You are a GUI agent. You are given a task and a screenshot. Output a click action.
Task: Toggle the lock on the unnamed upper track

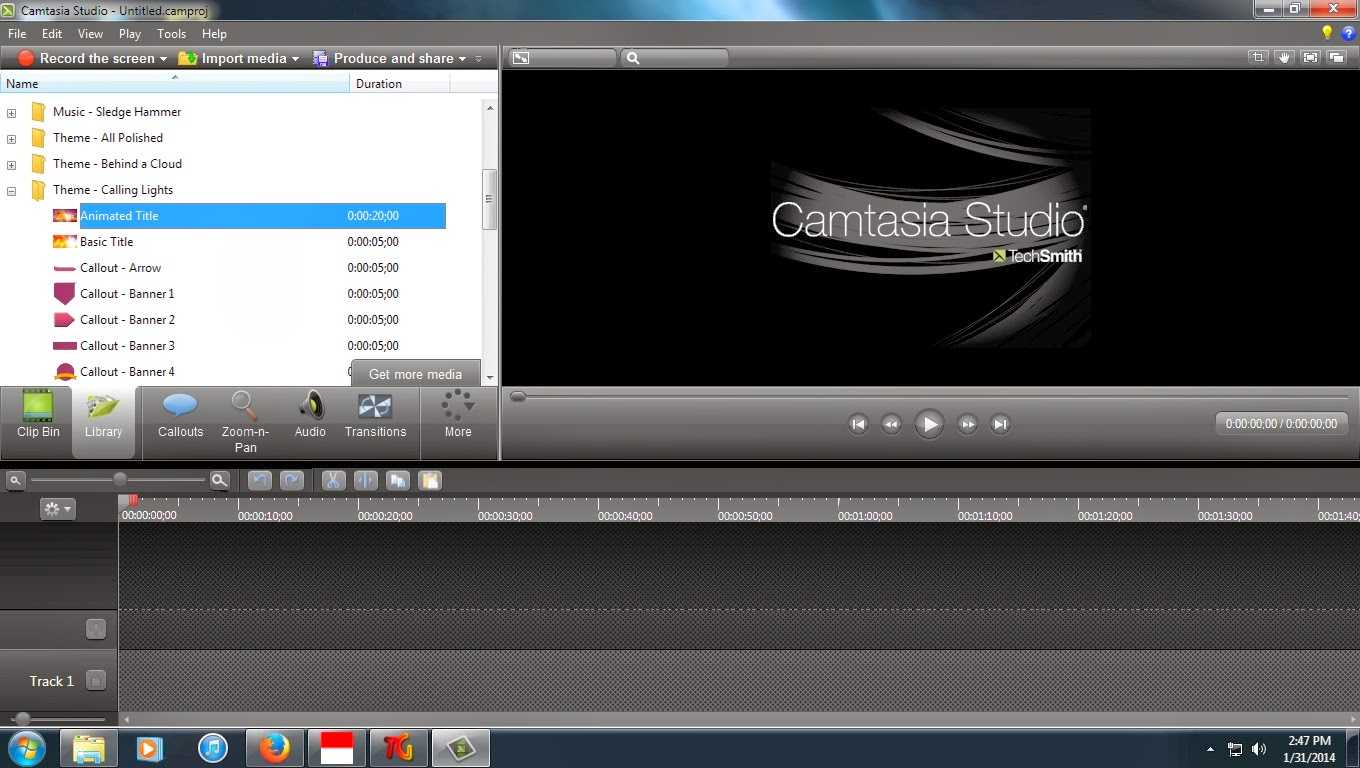[95, 629]
